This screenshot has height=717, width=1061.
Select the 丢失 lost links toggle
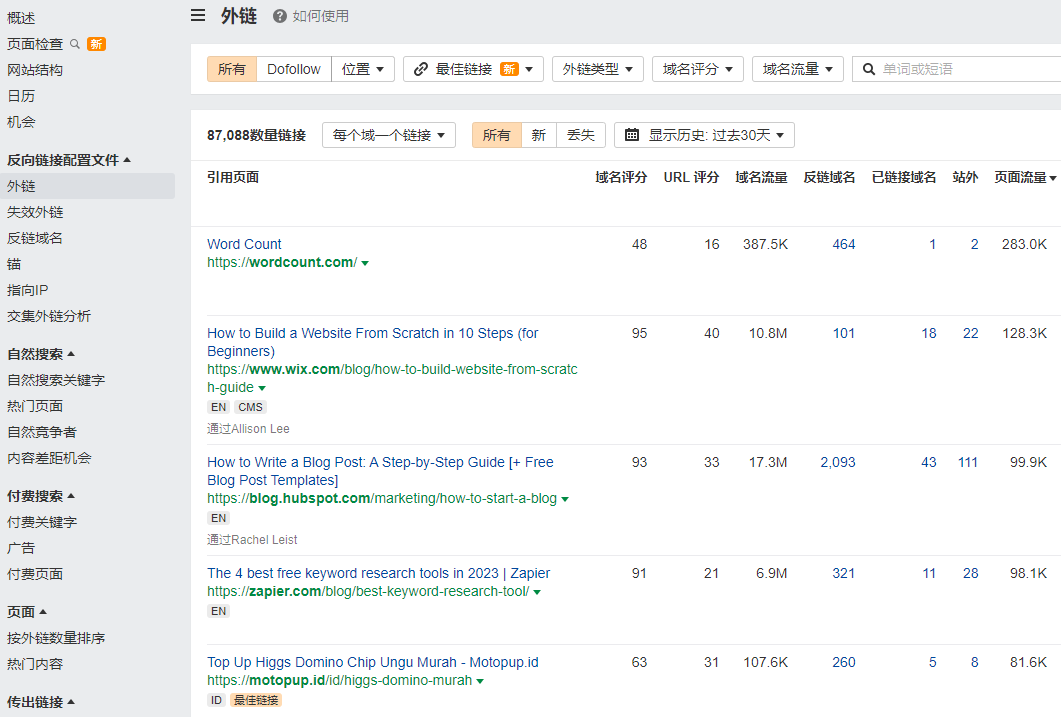(580, 135)
